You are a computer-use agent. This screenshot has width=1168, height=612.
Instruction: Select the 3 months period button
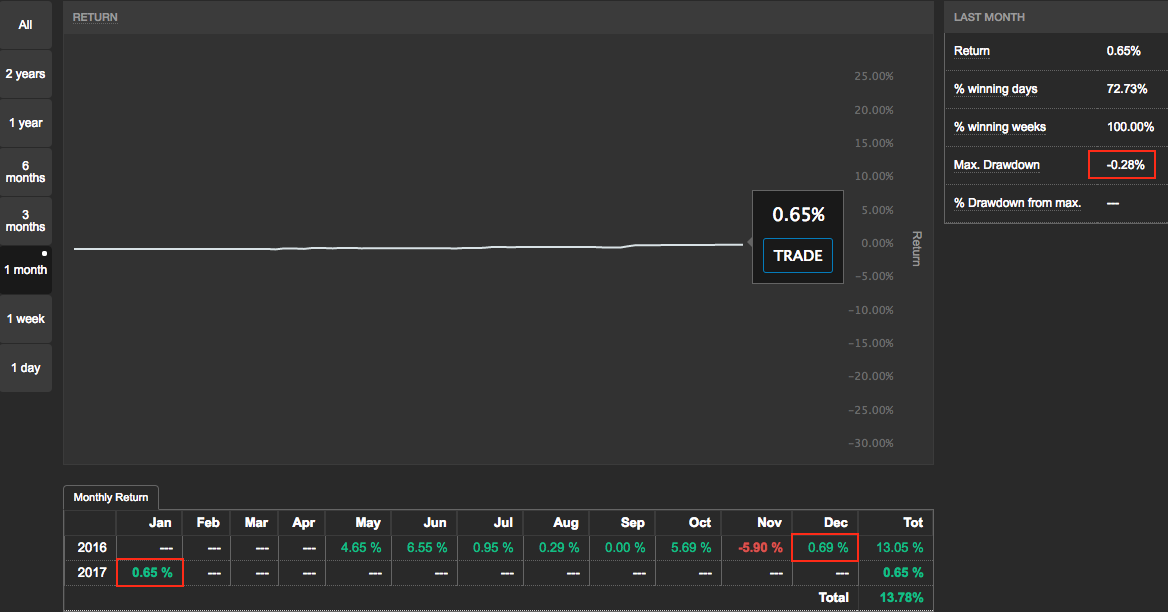click(25, 221)
